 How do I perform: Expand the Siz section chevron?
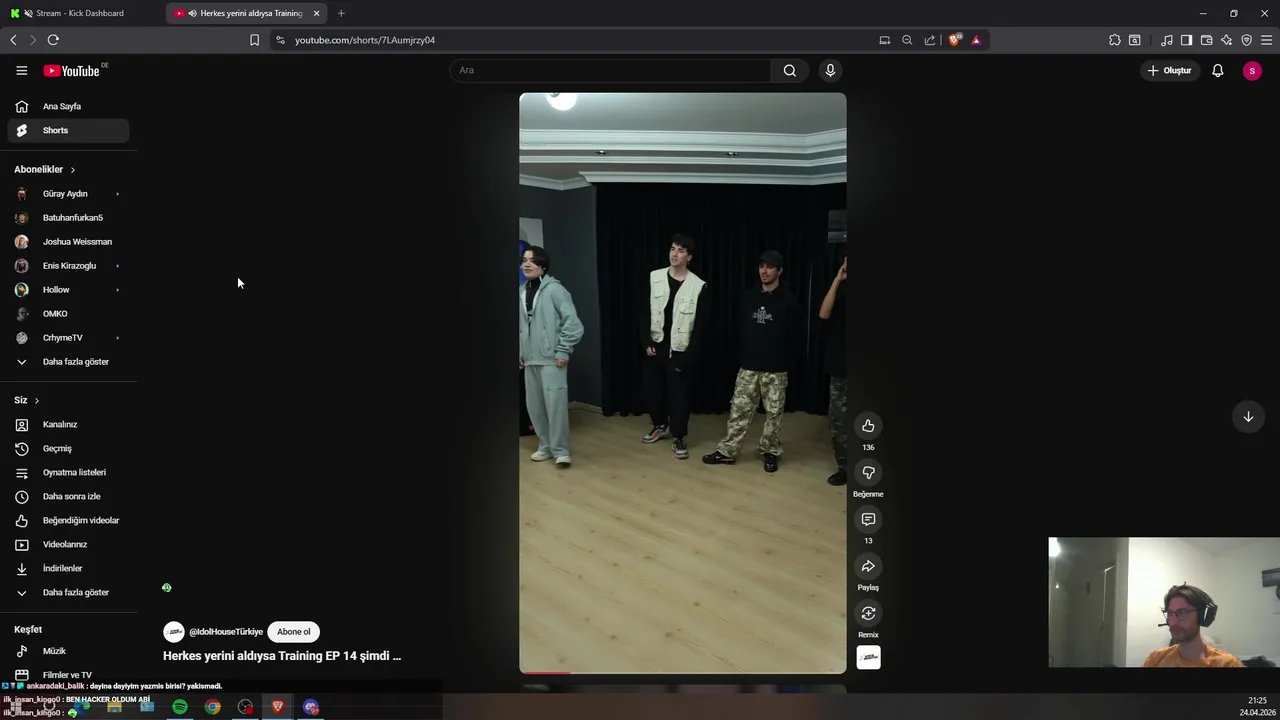coord(37,401)
